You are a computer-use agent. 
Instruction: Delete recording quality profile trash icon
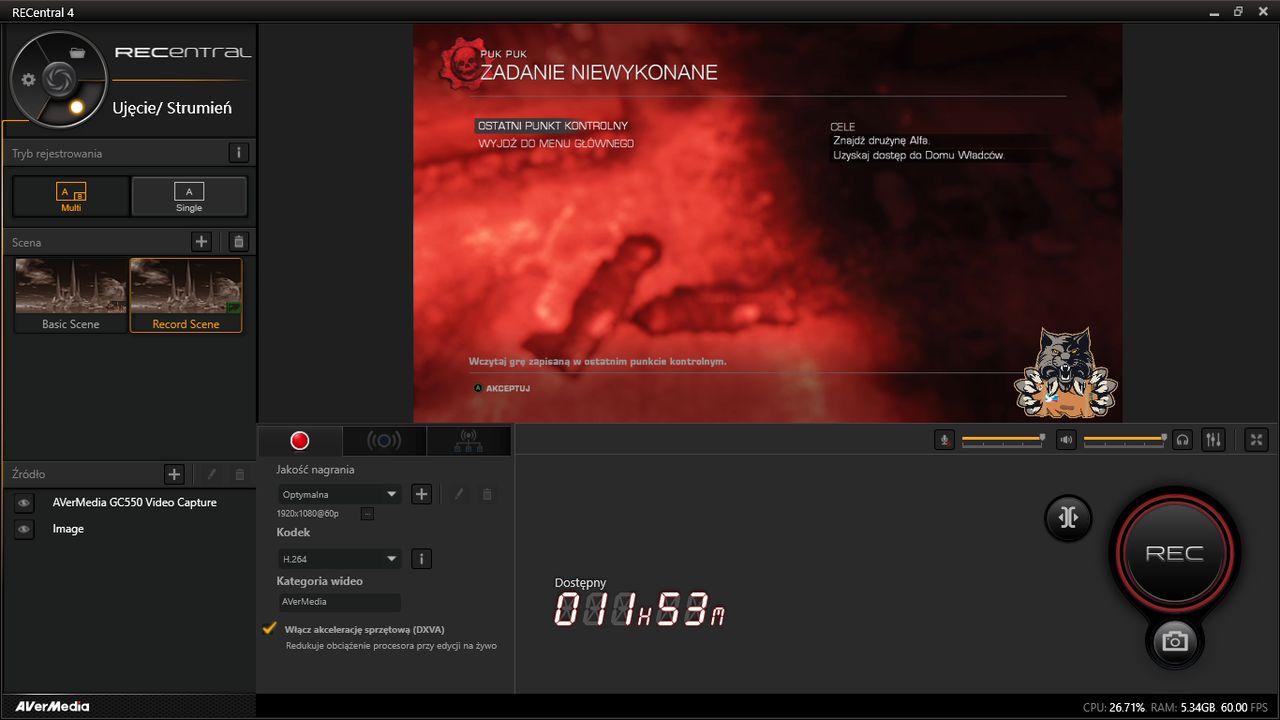click(x=487, y=494)
